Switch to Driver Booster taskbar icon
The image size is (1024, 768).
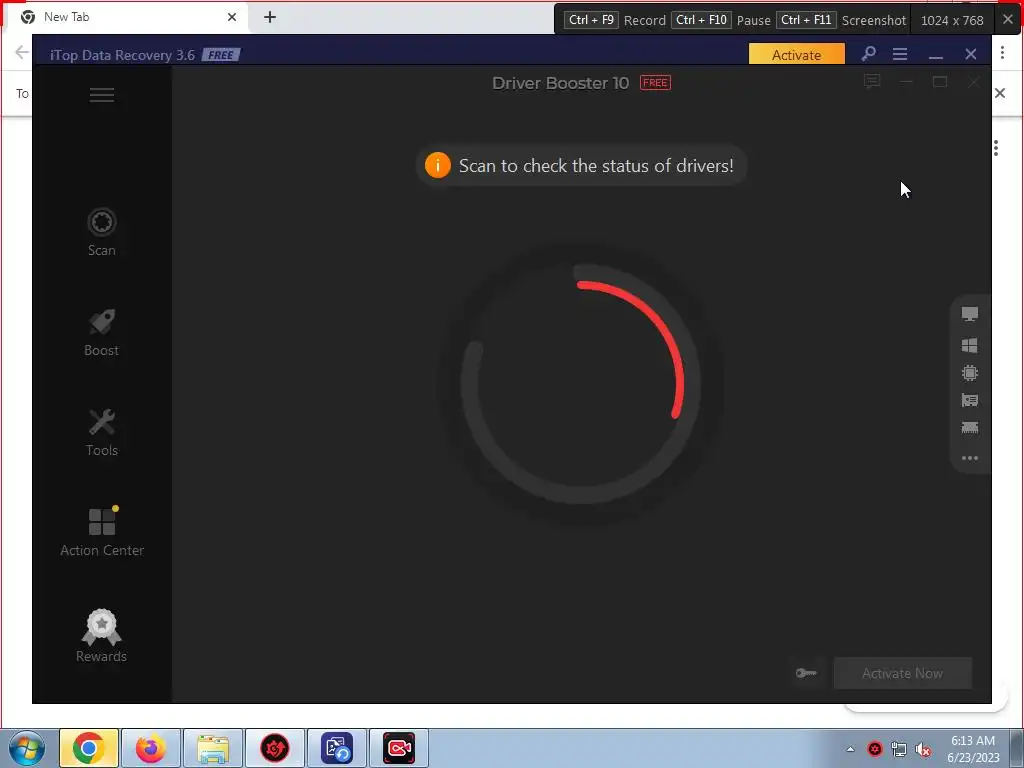(x=275, y=748)
